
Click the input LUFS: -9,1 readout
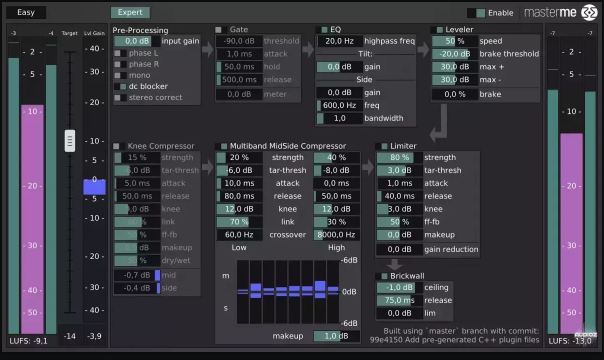[x=29, y=341]
